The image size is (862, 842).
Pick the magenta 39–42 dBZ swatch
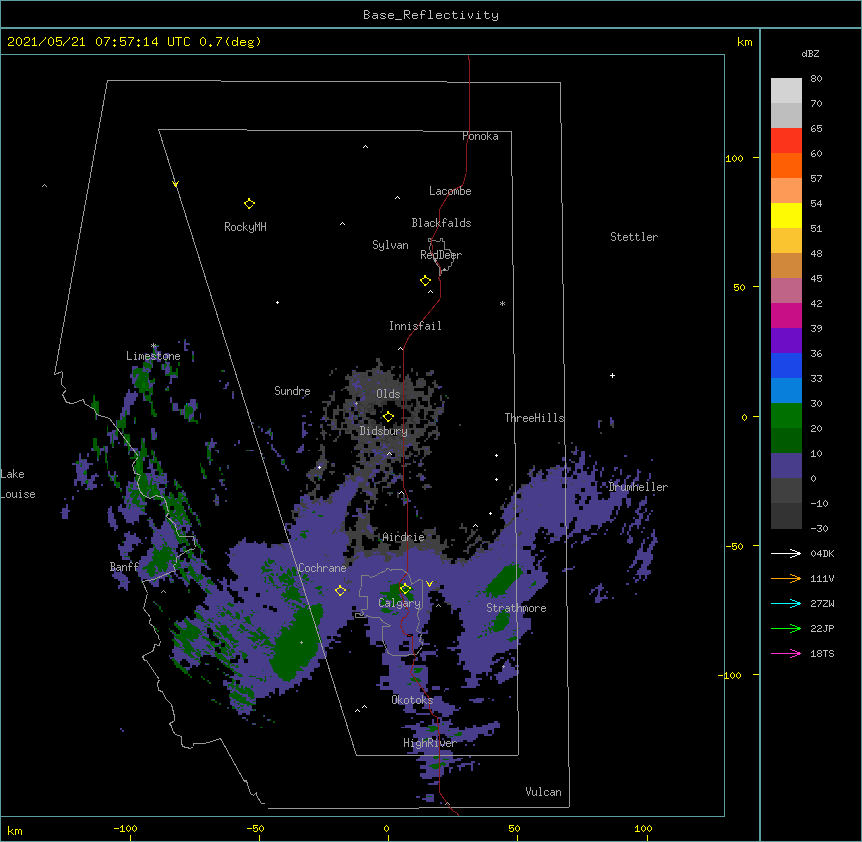[786, 315]
